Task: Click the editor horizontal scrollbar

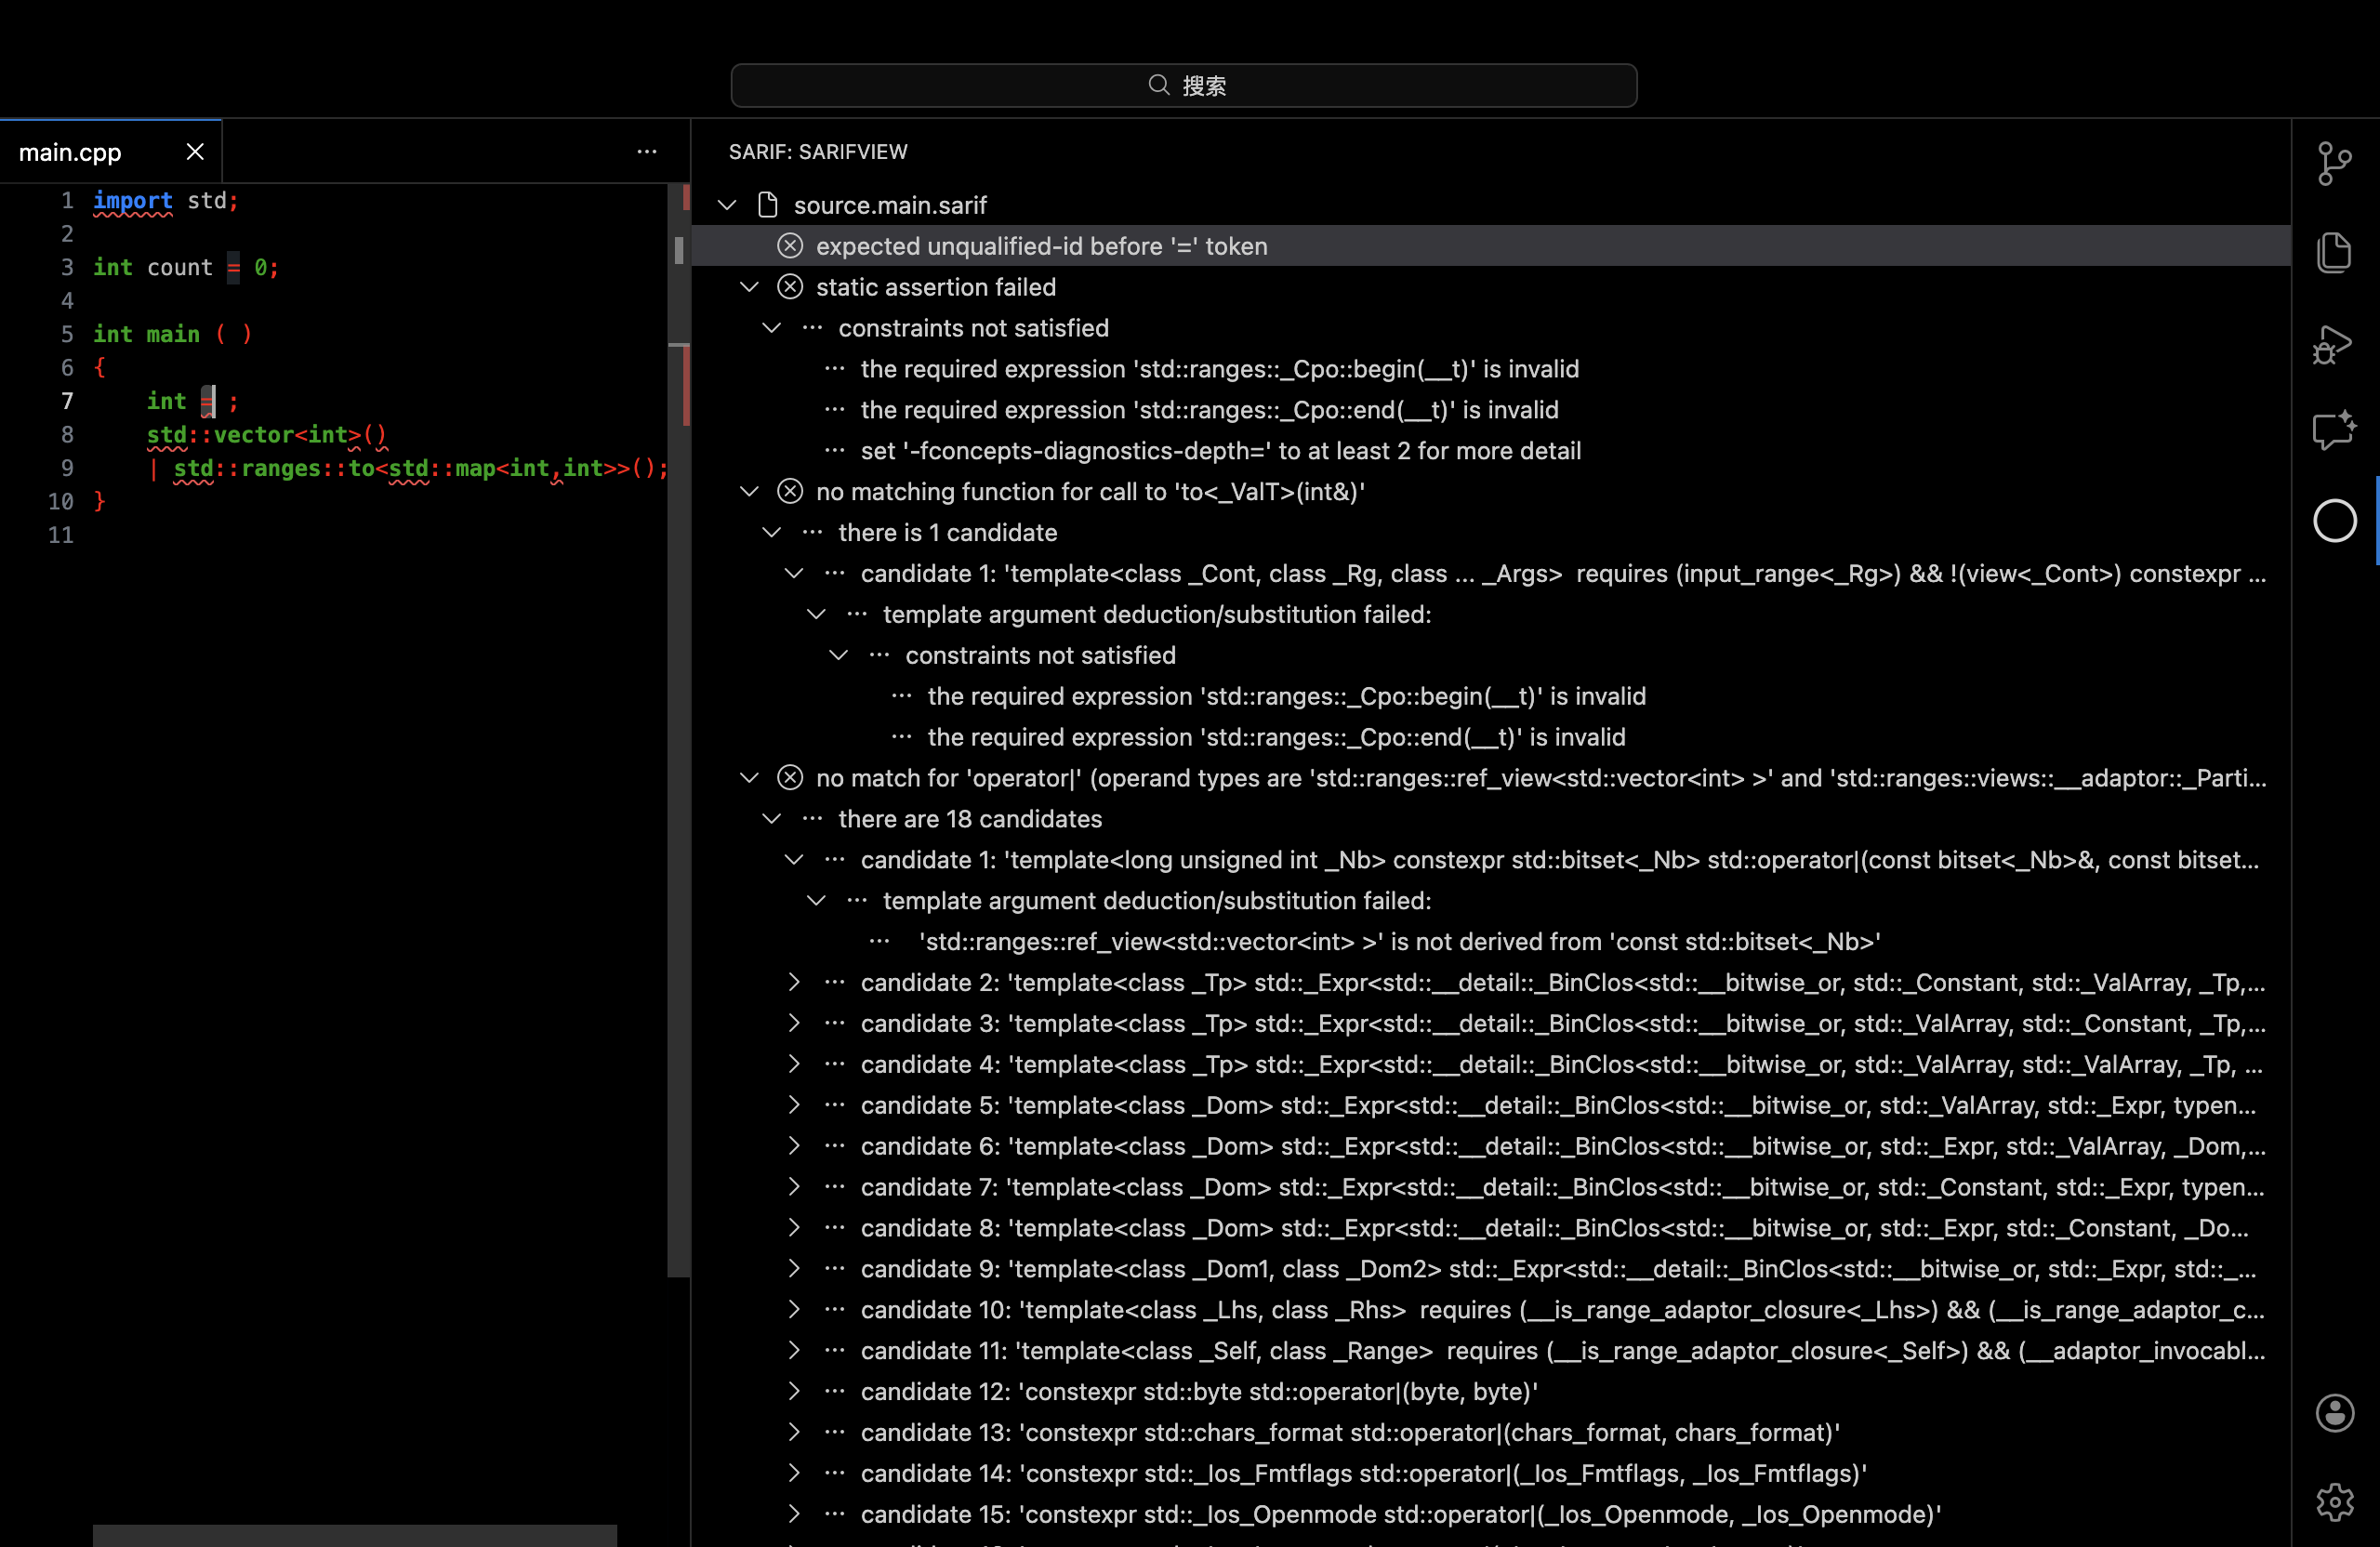Action: pyautogui.click(x=354, y=1535)
